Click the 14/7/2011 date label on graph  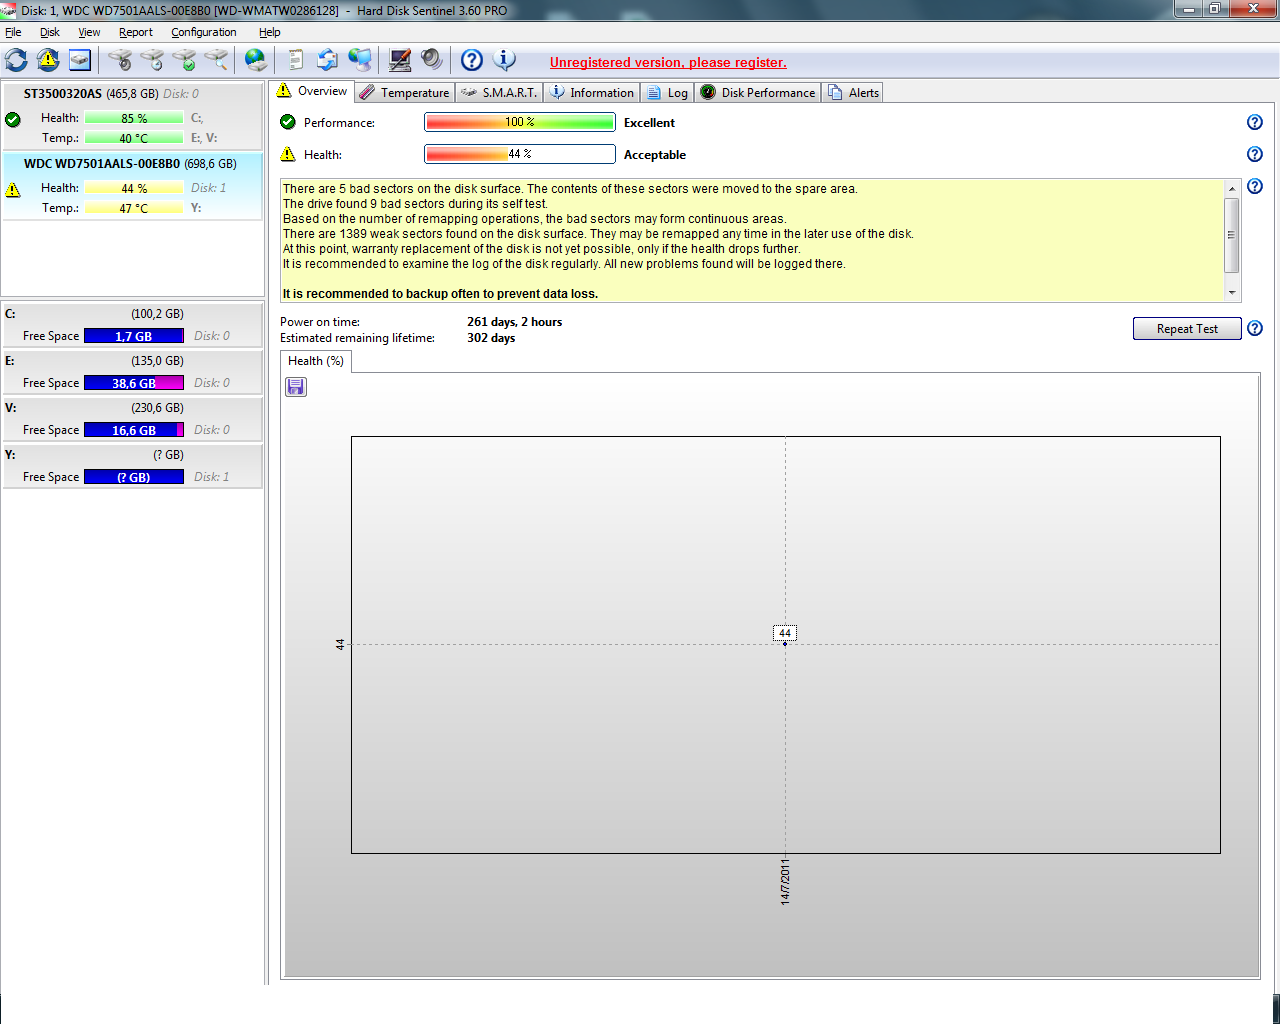785,882
